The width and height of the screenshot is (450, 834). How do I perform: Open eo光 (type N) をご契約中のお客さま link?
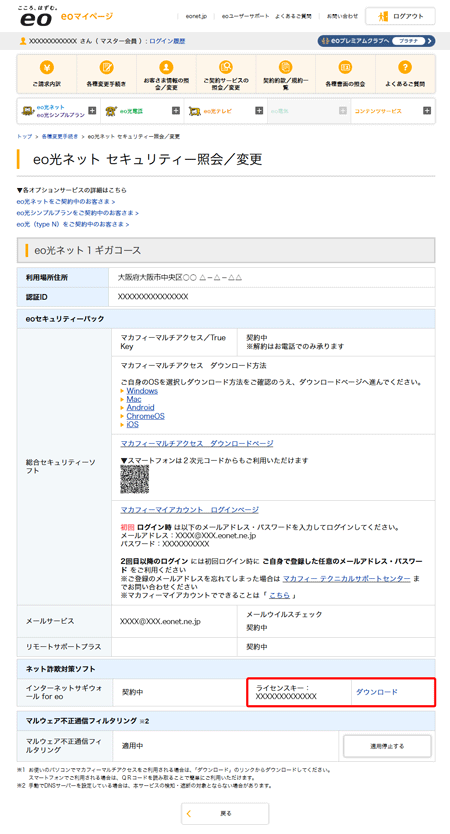point(72,224)
